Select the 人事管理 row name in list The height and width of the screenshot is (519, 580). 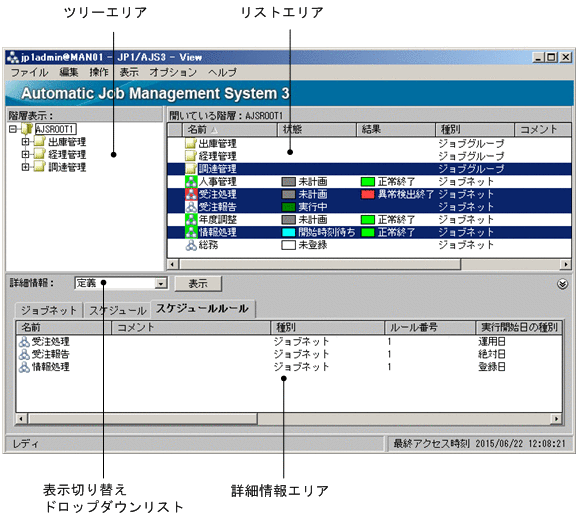[x=218, y=182]
